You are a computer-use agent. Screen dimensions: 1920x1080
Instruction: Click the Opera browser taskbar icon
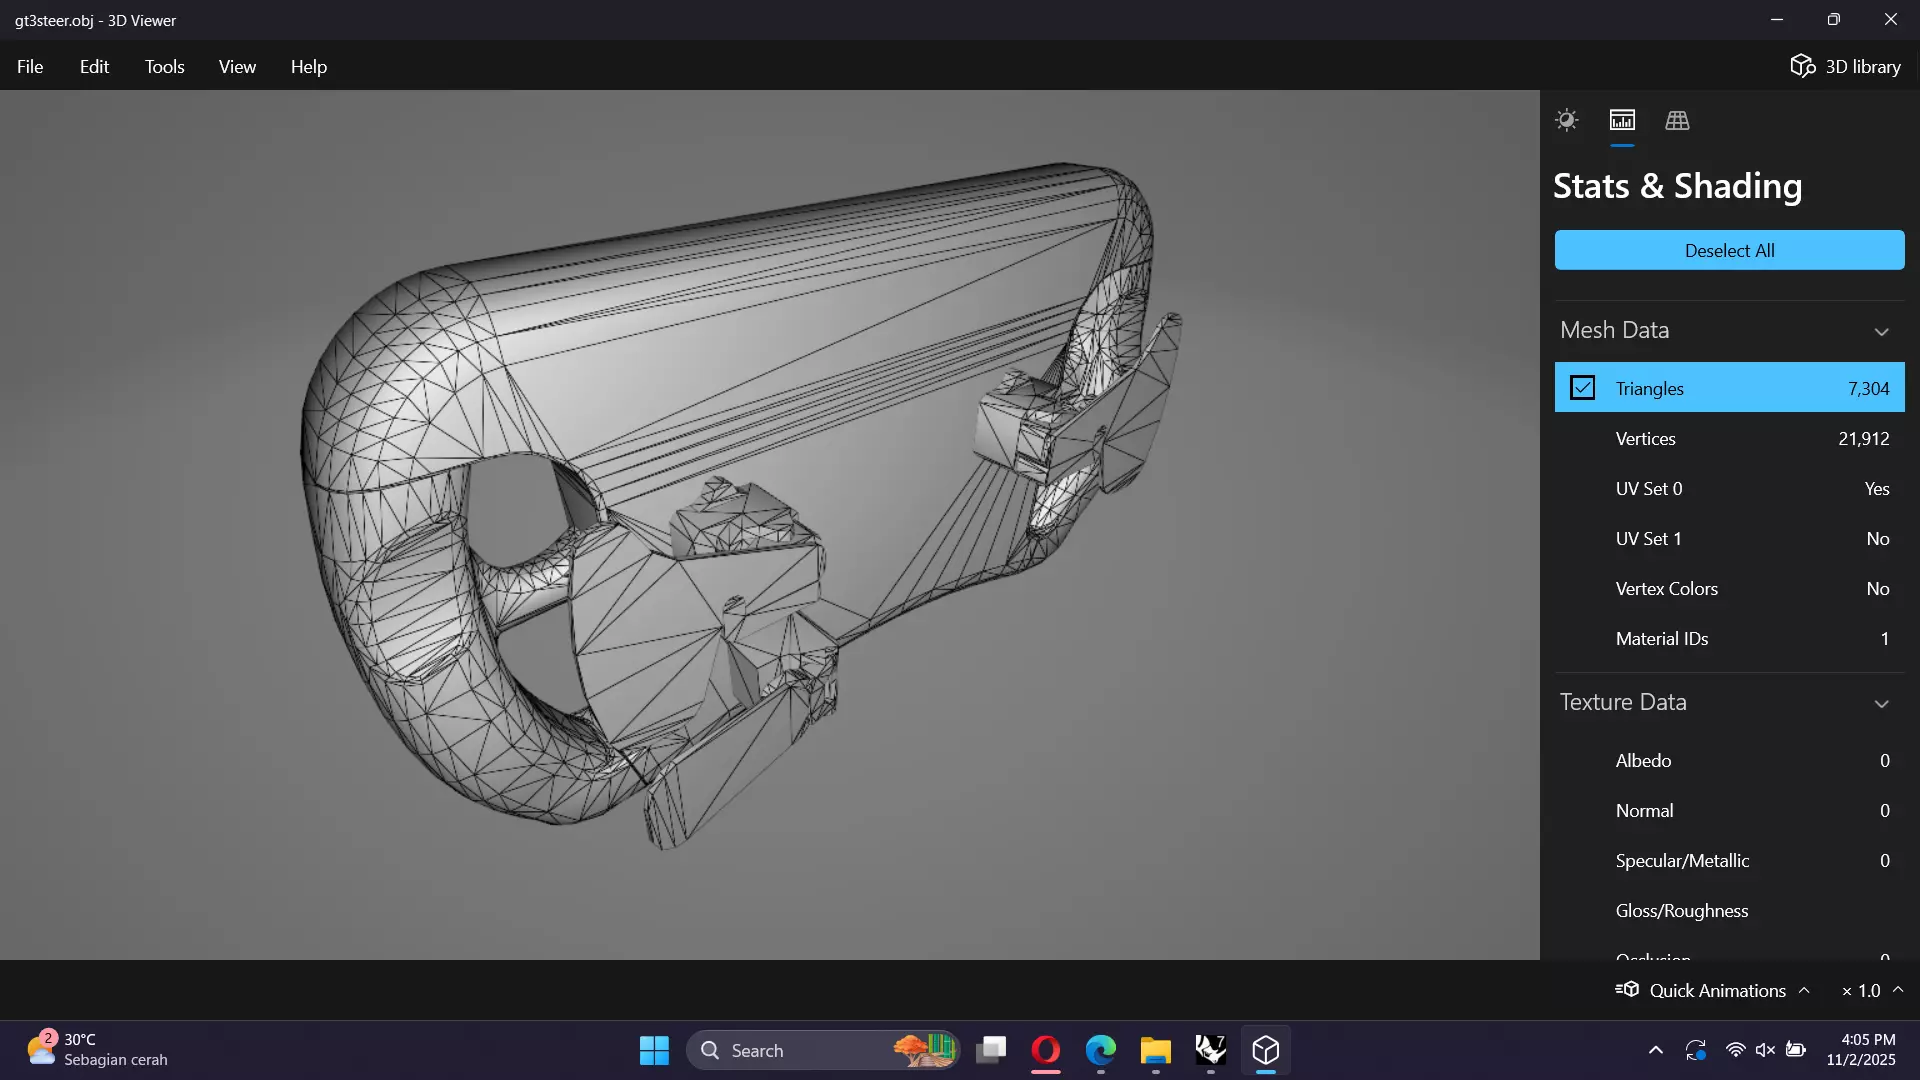tap(1046, 1050)
